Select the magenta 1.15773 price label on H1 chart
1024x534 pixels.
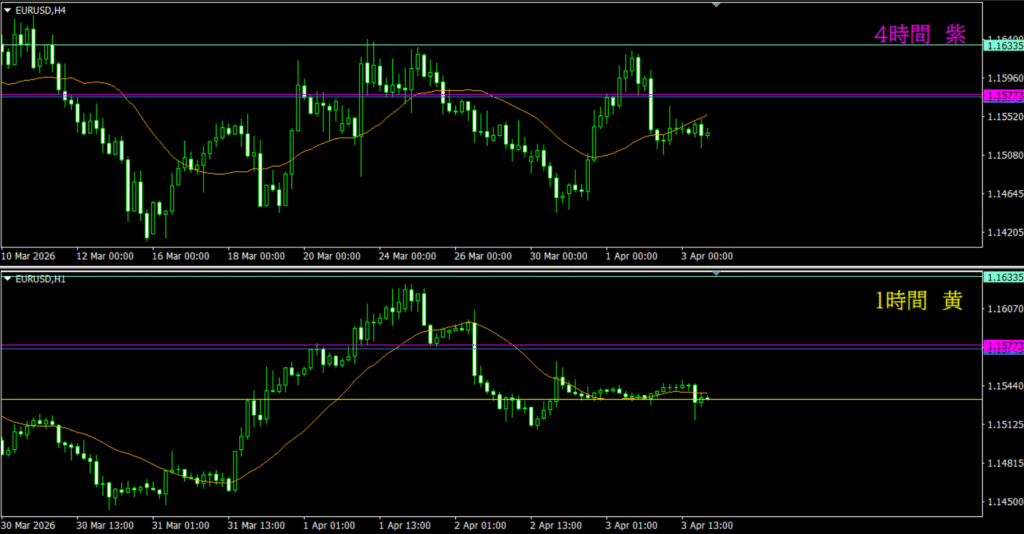[1003, 347]
